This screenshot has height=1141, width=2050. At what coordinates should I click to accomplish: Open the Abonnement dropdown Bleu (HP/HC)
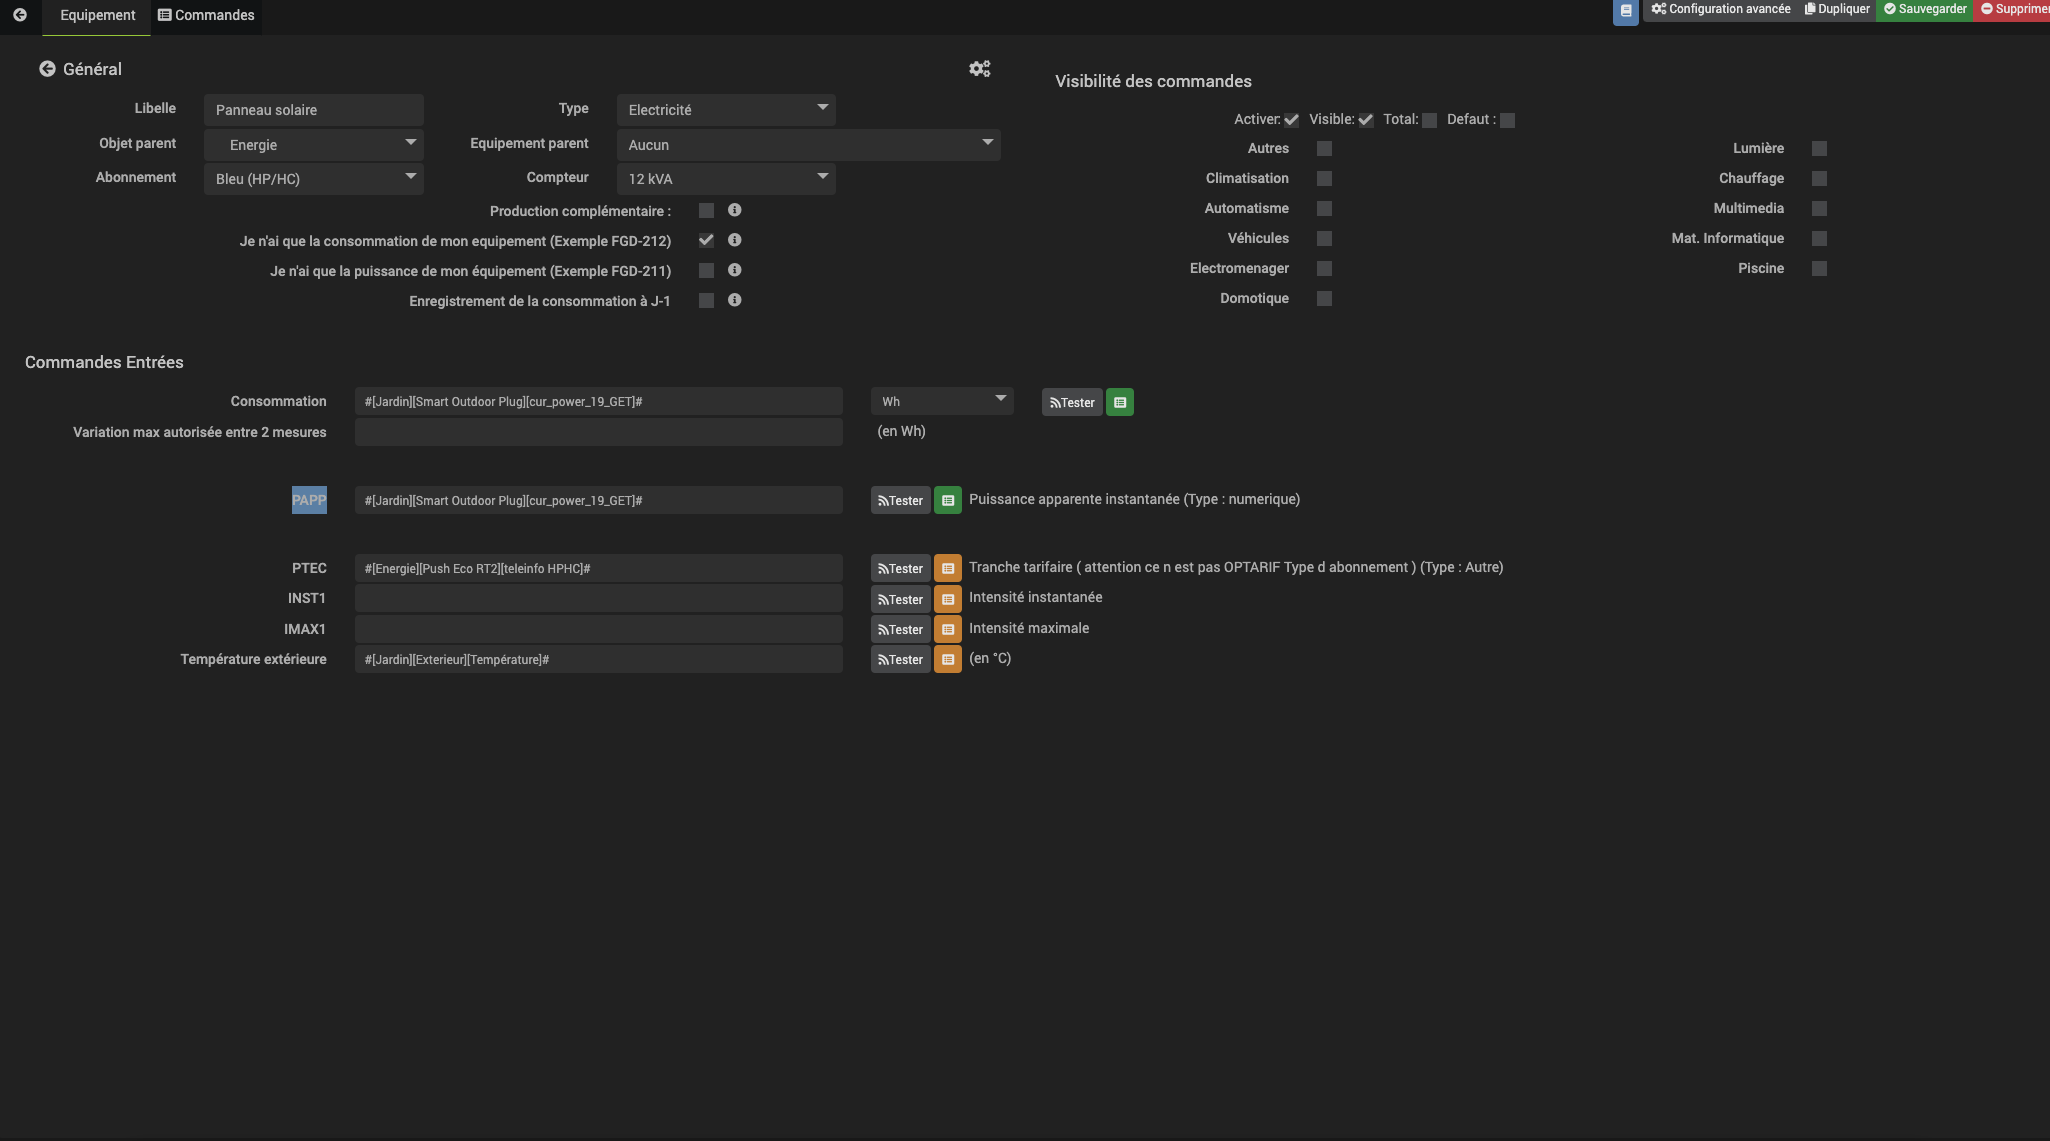coord(313,179)
